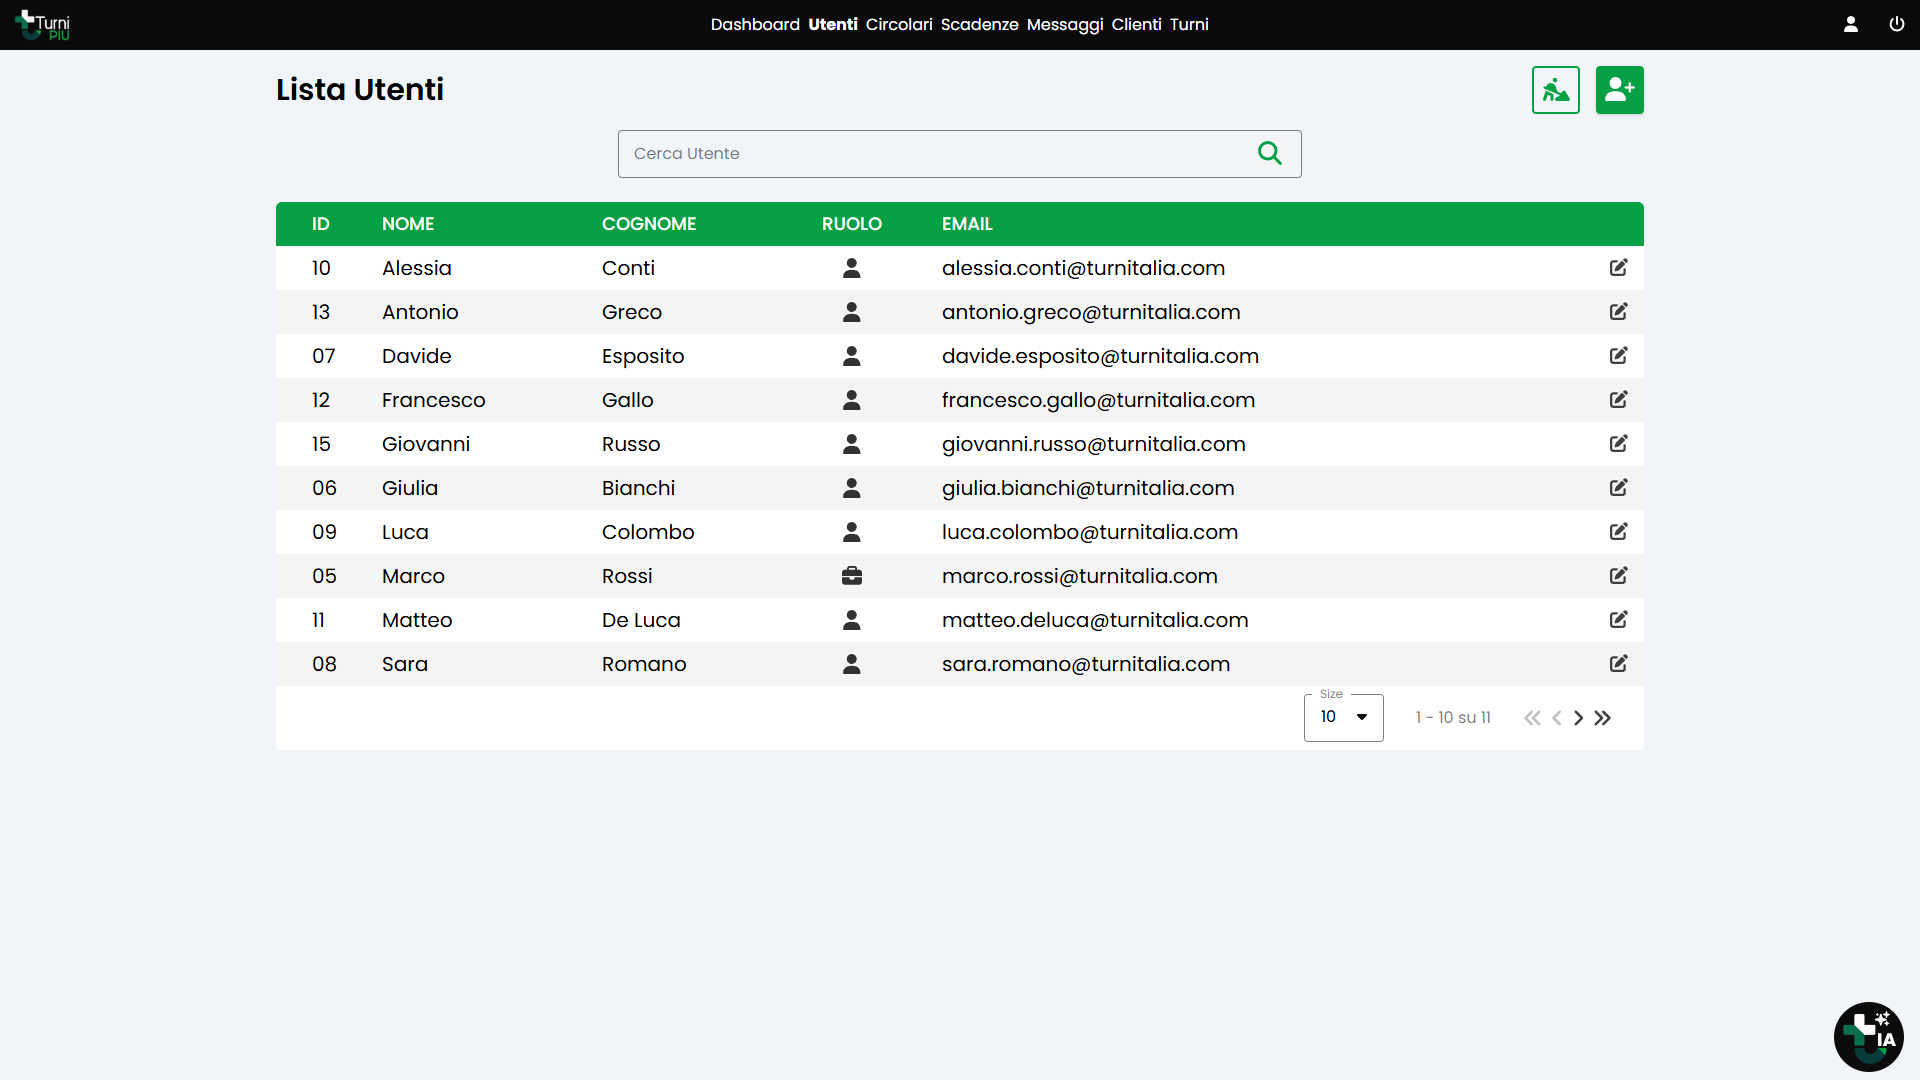This screenshot has height=1080, width=1920.
Task: Open the user profile icon
Action: pos(1851,24)
